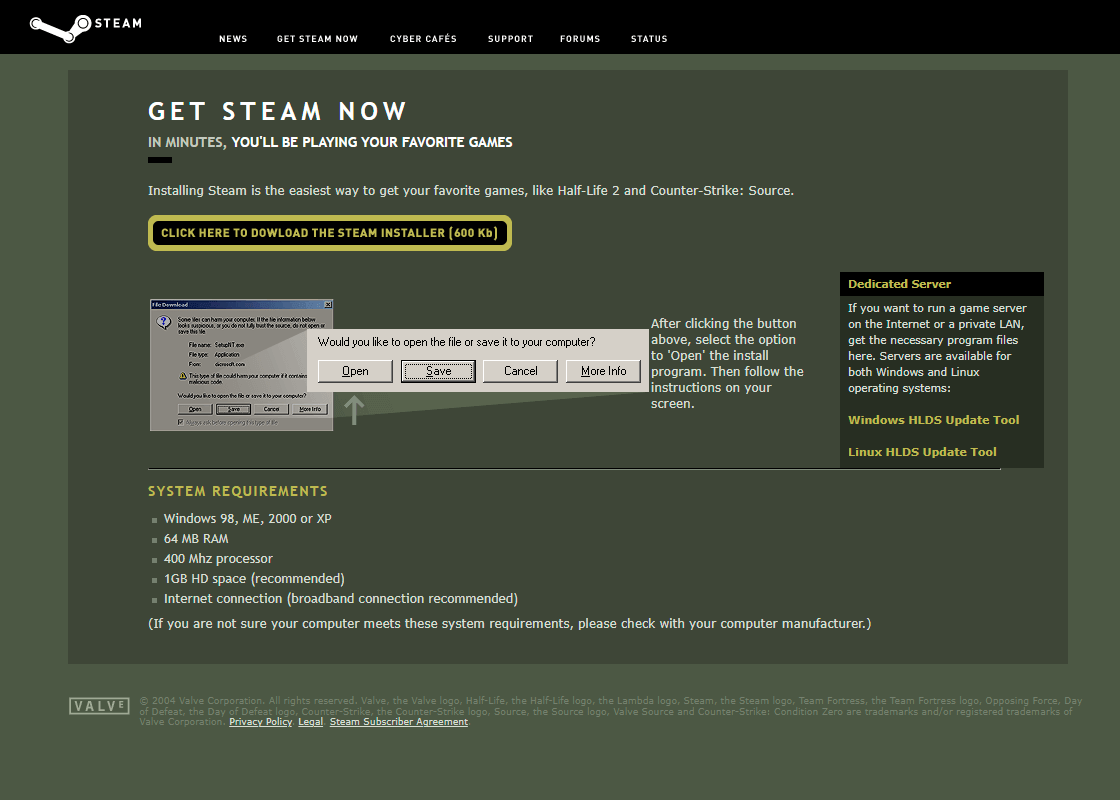Check the STATUS page from the nav bar

coord(649,39)
